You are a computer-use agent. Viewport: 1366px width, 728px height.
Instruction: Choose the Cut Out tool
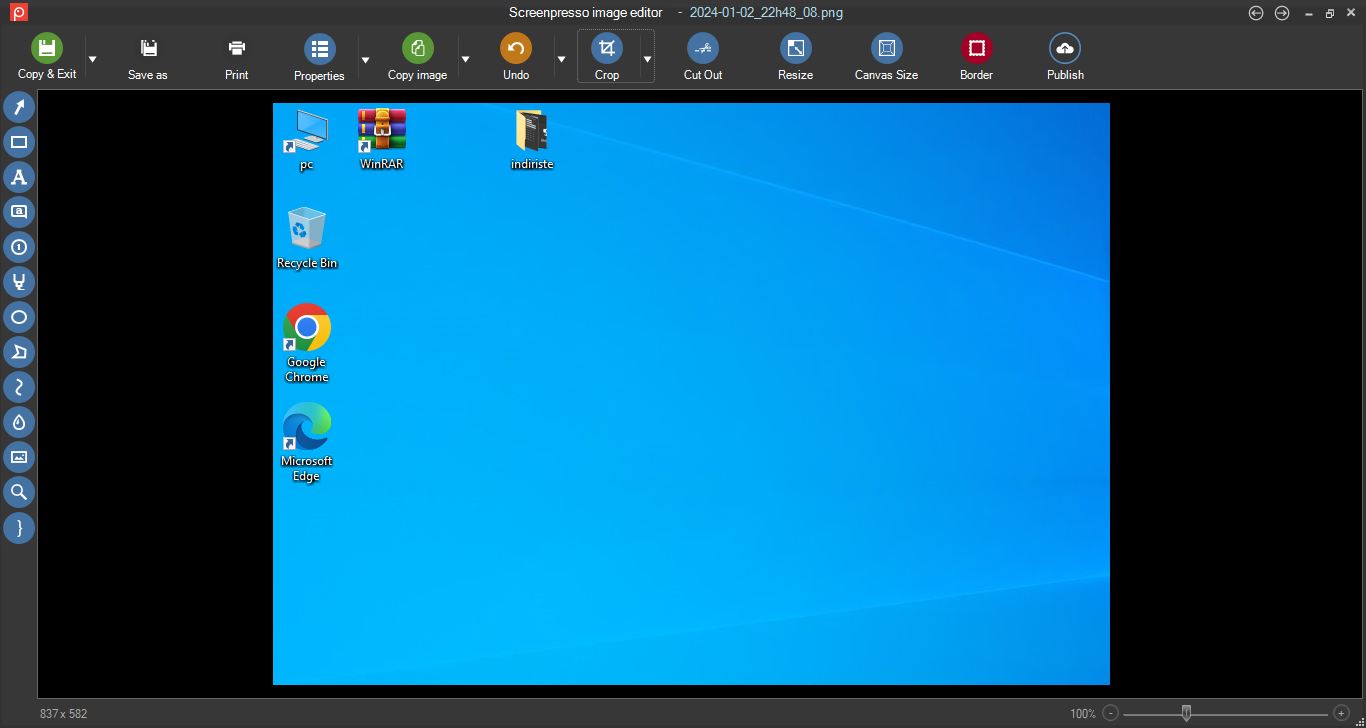[703, 57]
